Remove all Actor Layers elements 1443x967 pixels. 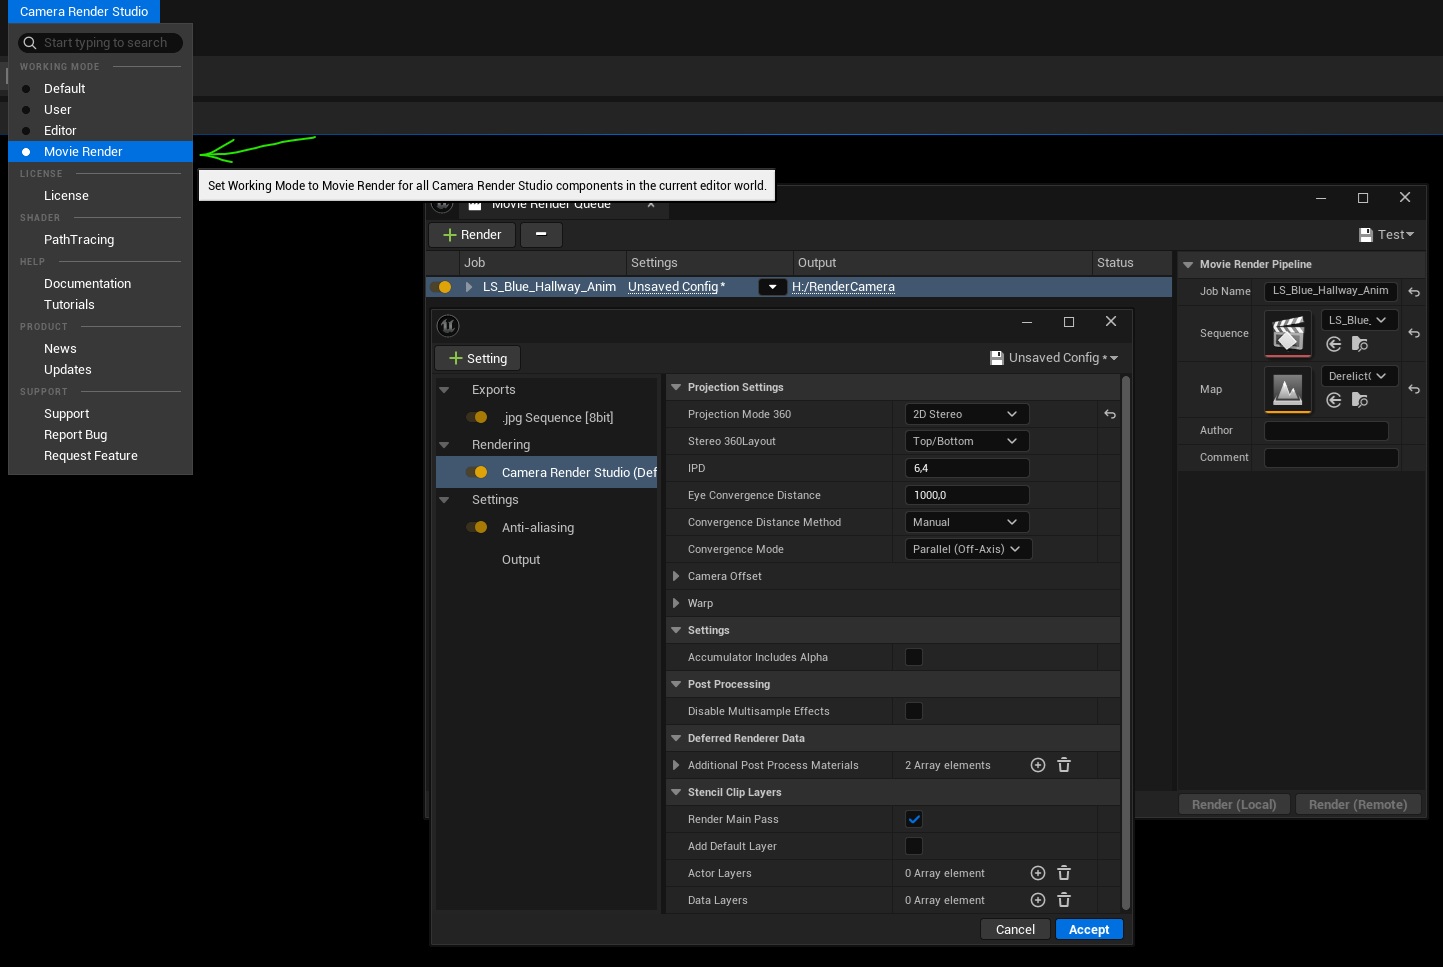tap(1064, 873)
